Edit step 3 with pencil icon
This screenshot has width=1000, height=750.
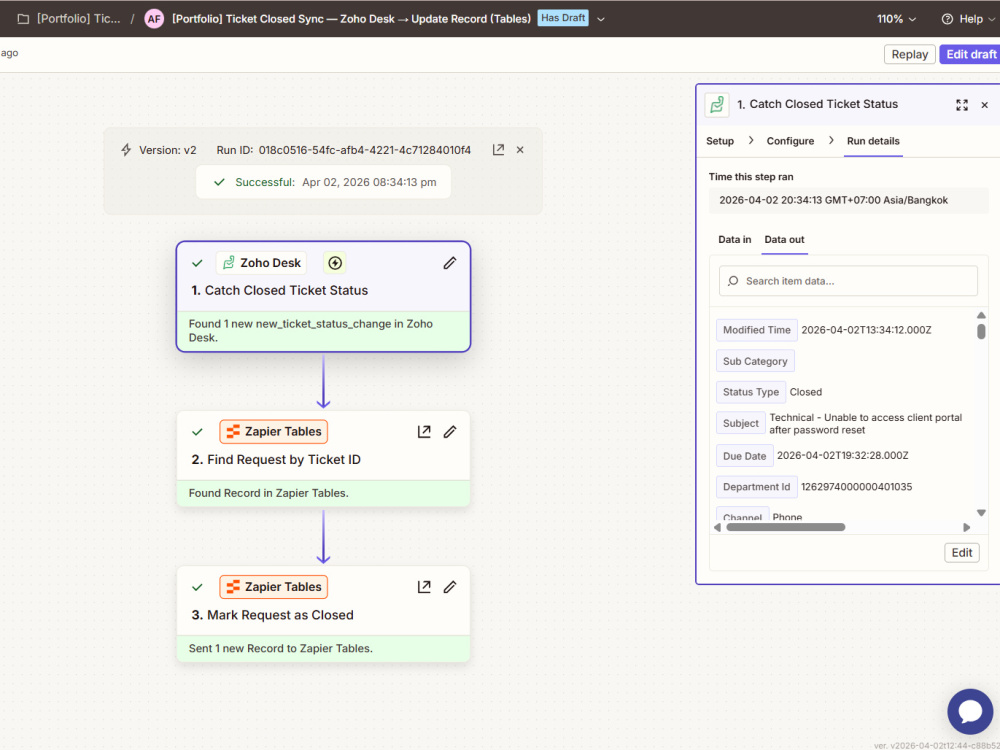coord(450,587)
